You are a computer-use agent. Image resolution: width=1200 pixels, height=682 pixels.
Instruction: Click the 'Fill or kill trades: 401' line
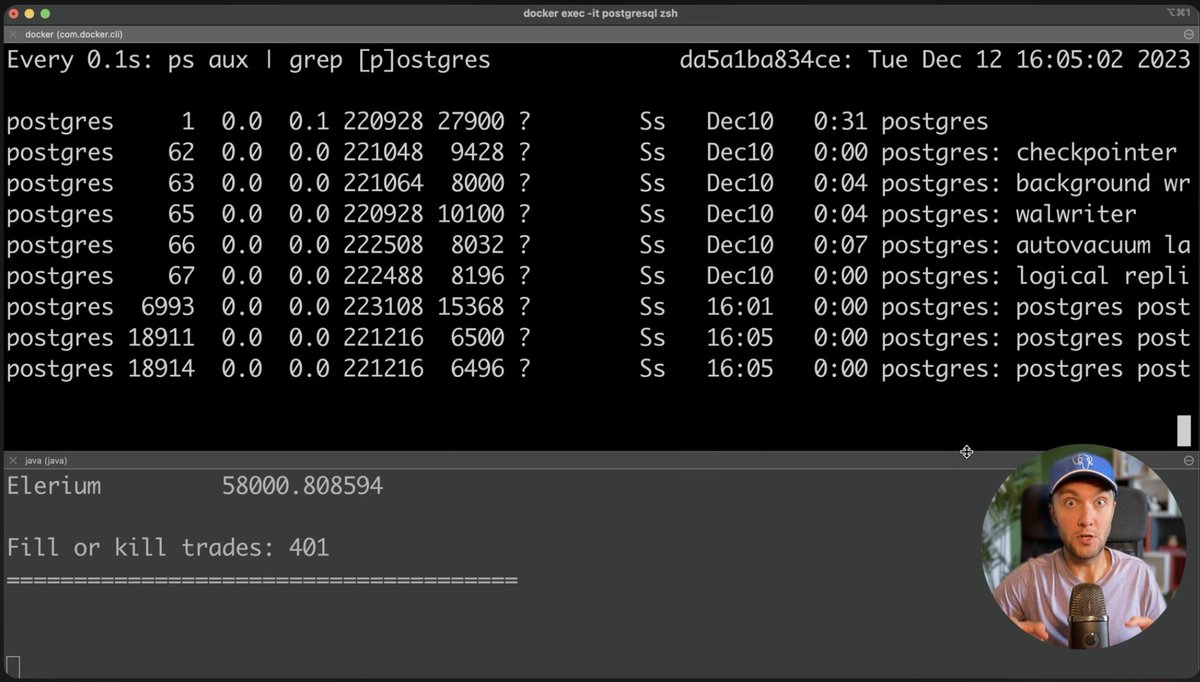click(168, 548)
